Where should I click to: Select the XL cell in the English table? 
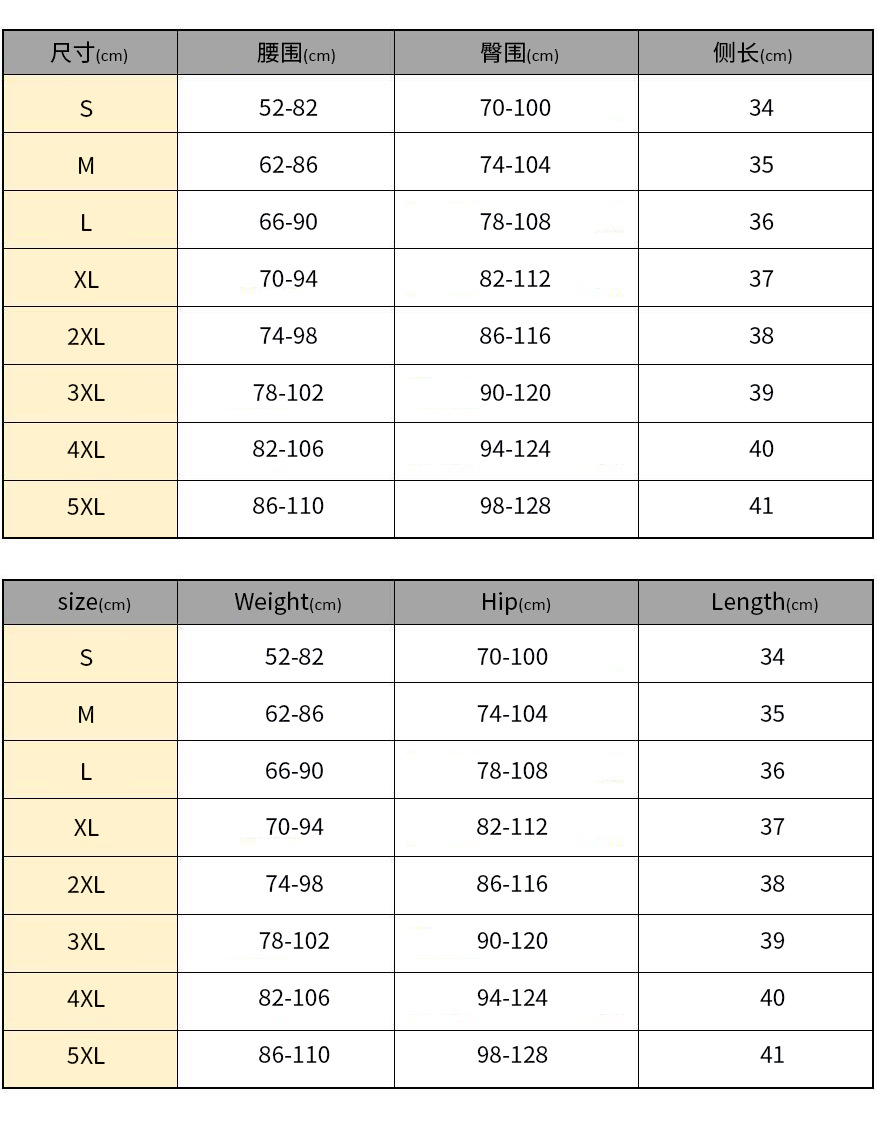[86, 828]
